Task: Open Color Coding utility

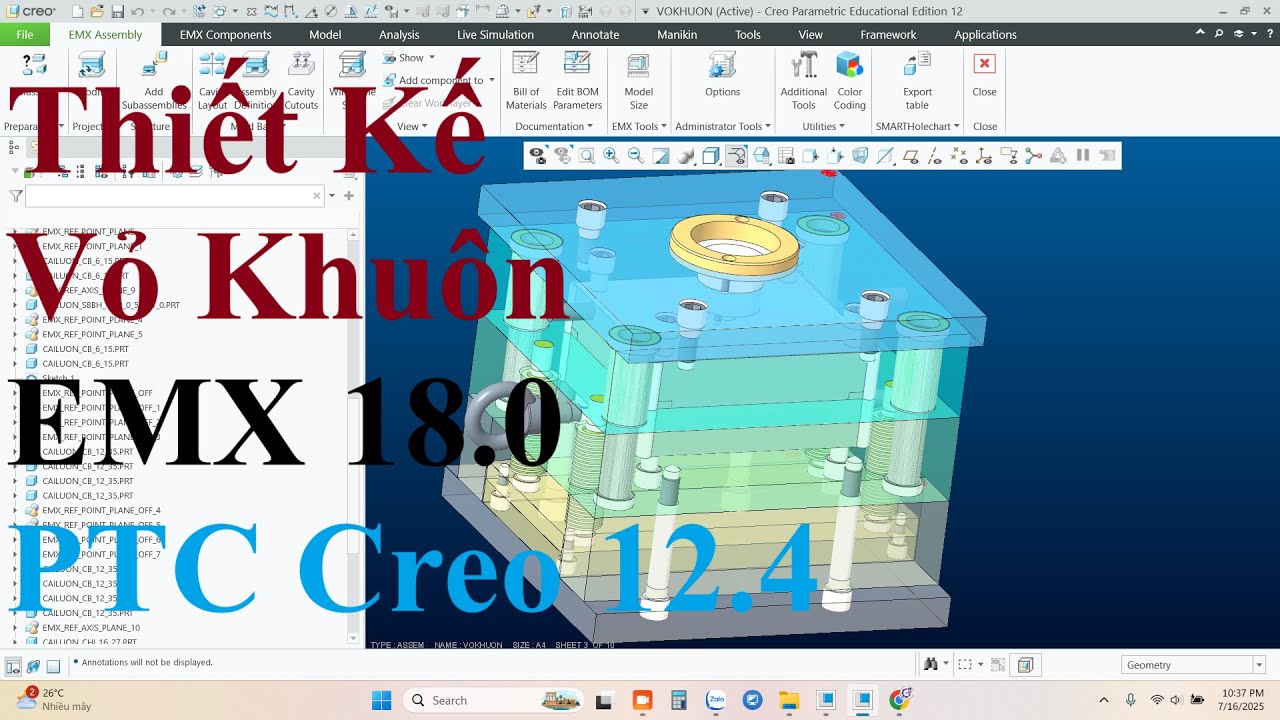Action: pyautogui.click(x=850, y=80)
